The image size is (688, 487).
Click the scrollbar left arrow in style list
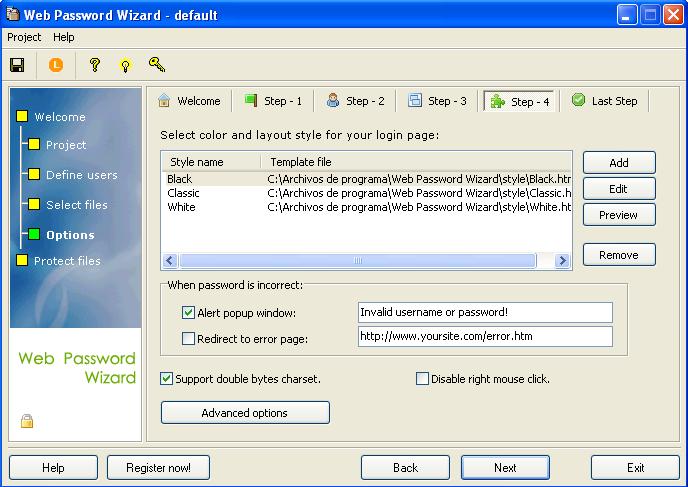pos(170,261)
